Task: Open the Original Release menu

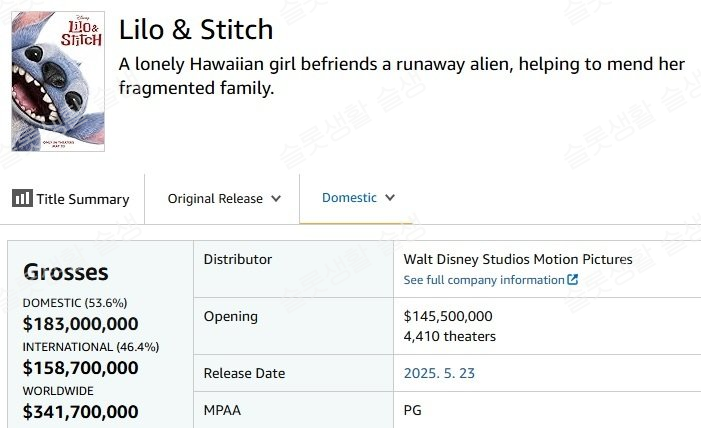Action: (224, 198)
